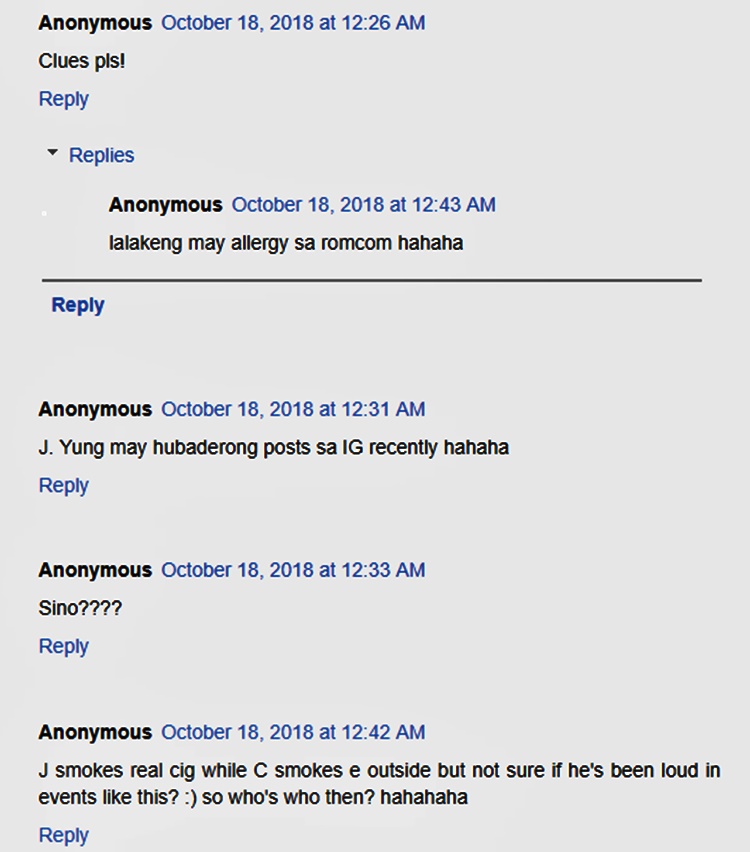Viewport: 750px width, 852px height.
Task: Reply to the "J smokes real cig" comment
Action: [x=63, y=835]
